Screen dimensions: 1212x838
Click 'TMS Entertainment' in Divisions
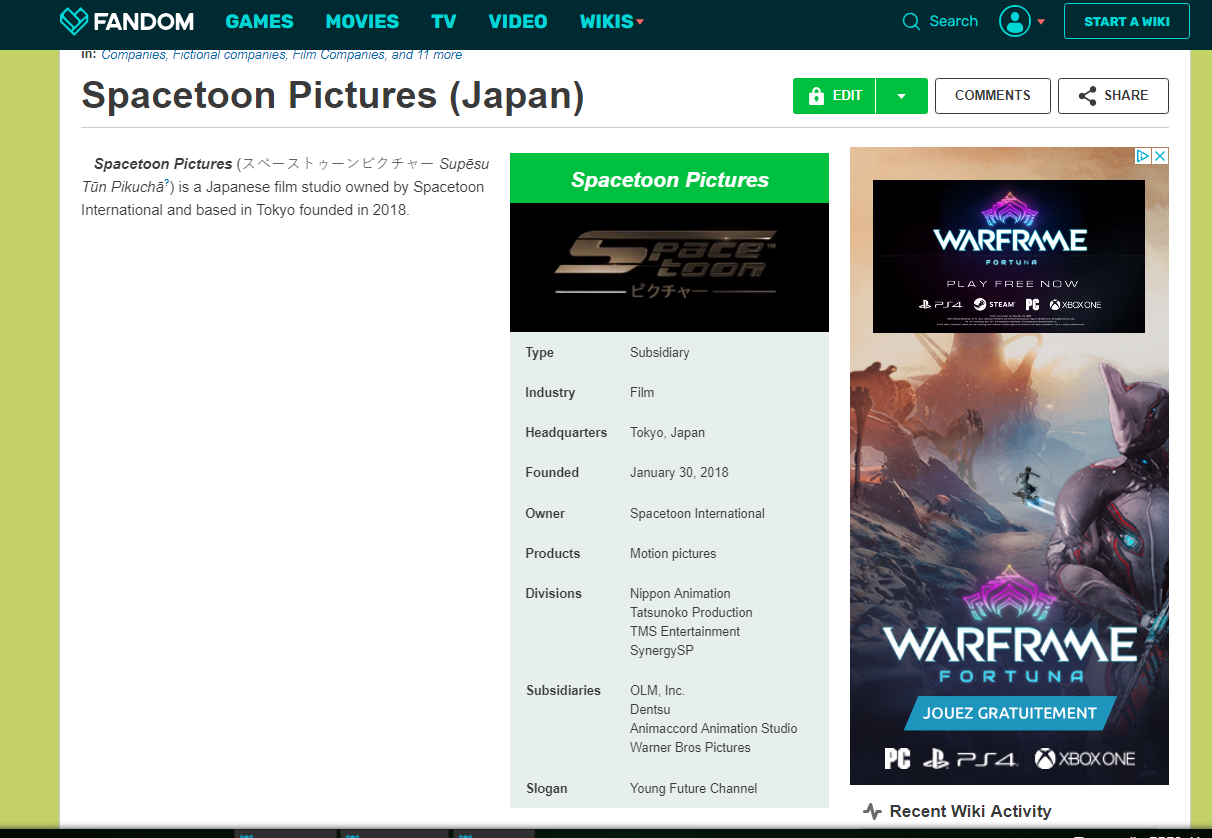685,632
